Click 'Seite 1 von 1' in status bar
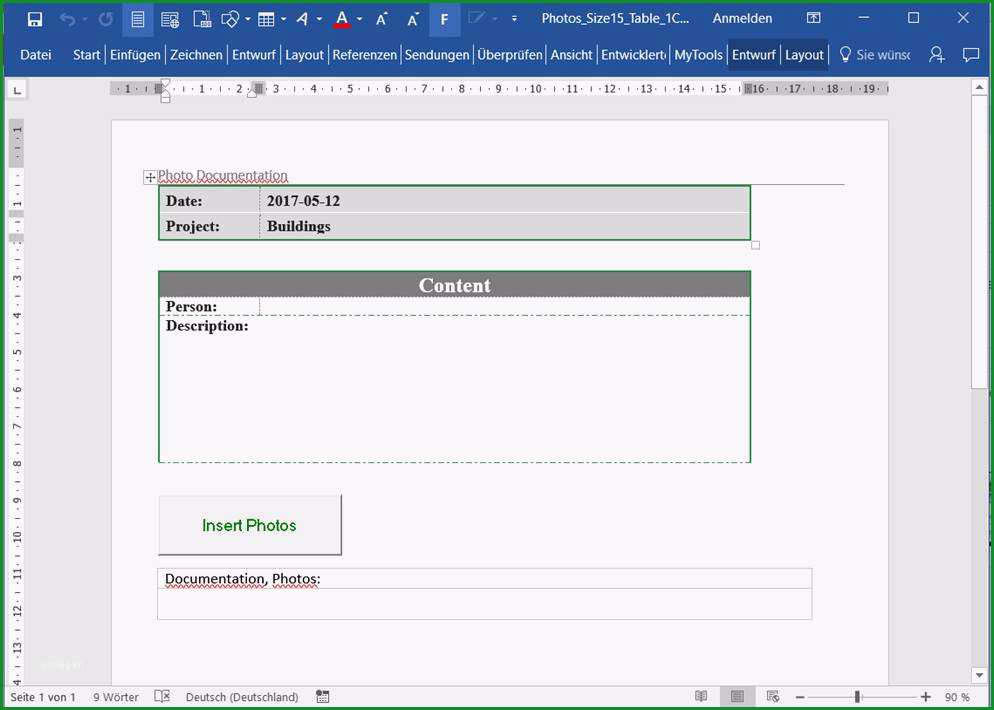Image resolution: width=994 pixels, height=710 pixels. pyautogui.click(x=43, y=697)
